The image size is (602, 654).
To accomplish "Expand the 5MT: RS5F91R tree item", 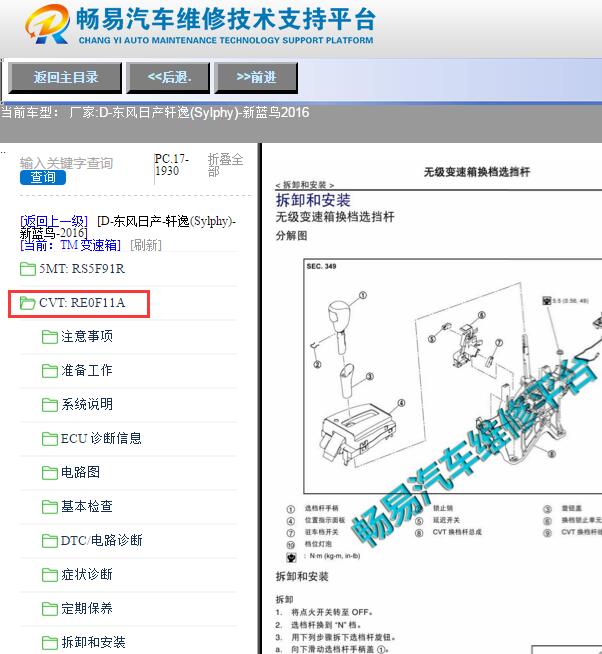I will (x=82, y=269).
